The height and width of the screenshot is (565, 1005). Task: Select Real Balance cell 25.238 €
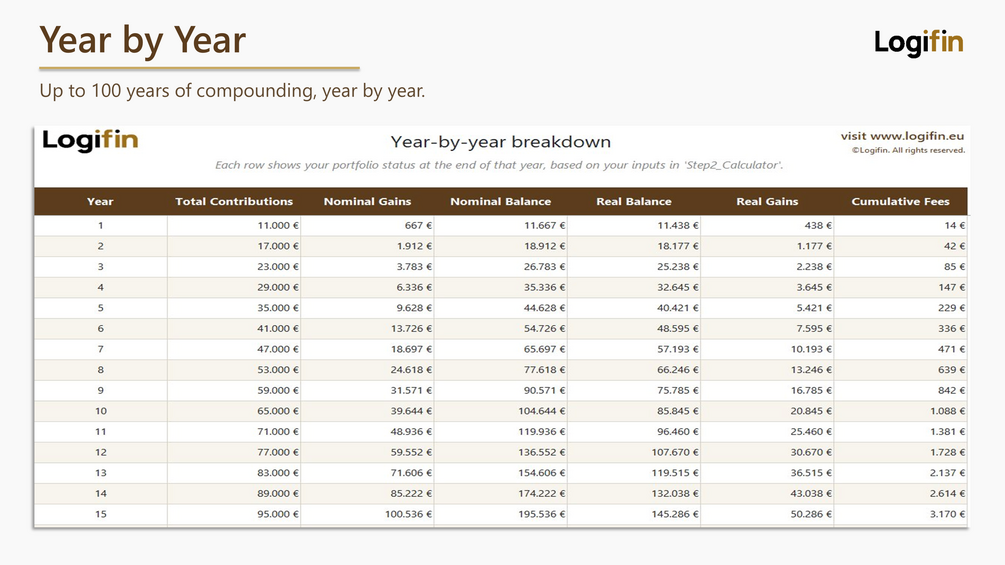point(634,266)
